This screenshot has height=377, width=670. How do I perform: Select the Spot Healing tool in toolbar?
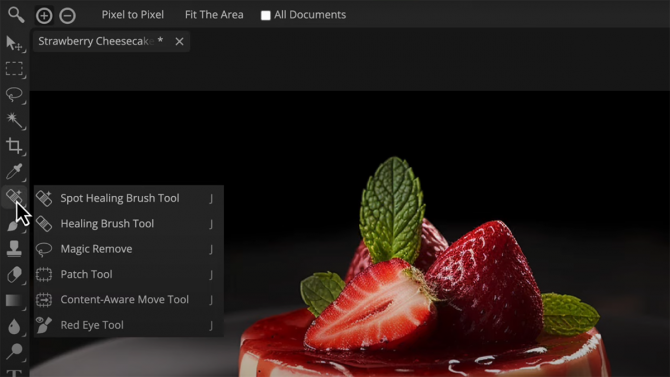coord(15,197)
